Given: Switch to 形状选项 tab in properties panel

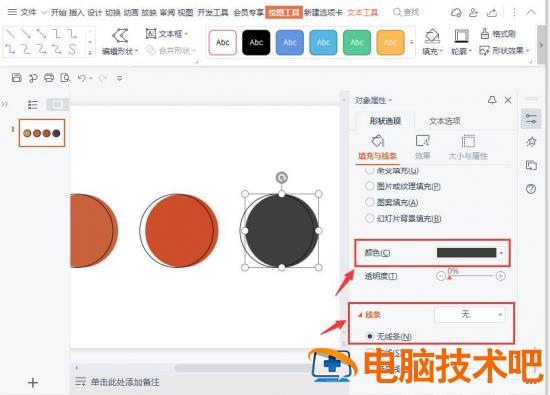Looking at the screenshot, I should (385, 121).
